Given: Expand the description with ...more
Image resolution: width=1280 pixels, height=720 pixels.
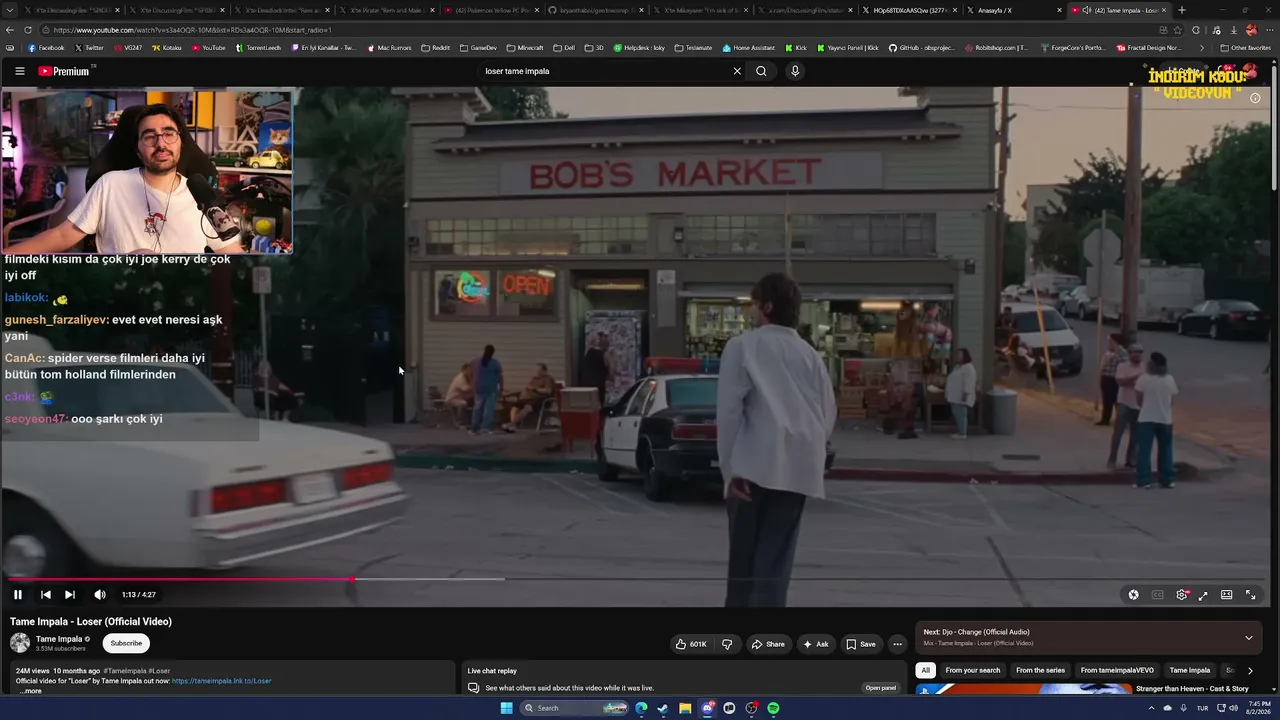Looking at the screenshot, I should tap(31, 691).
